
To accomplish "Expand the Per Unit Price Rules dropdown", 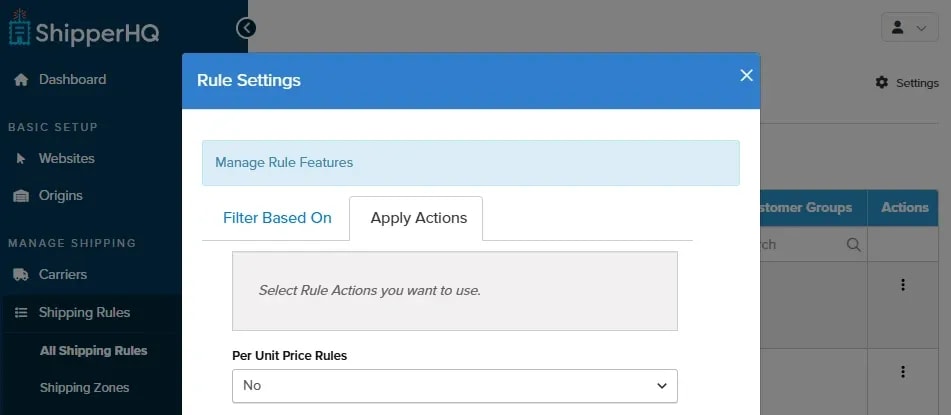I will click(x=455, y=386).
